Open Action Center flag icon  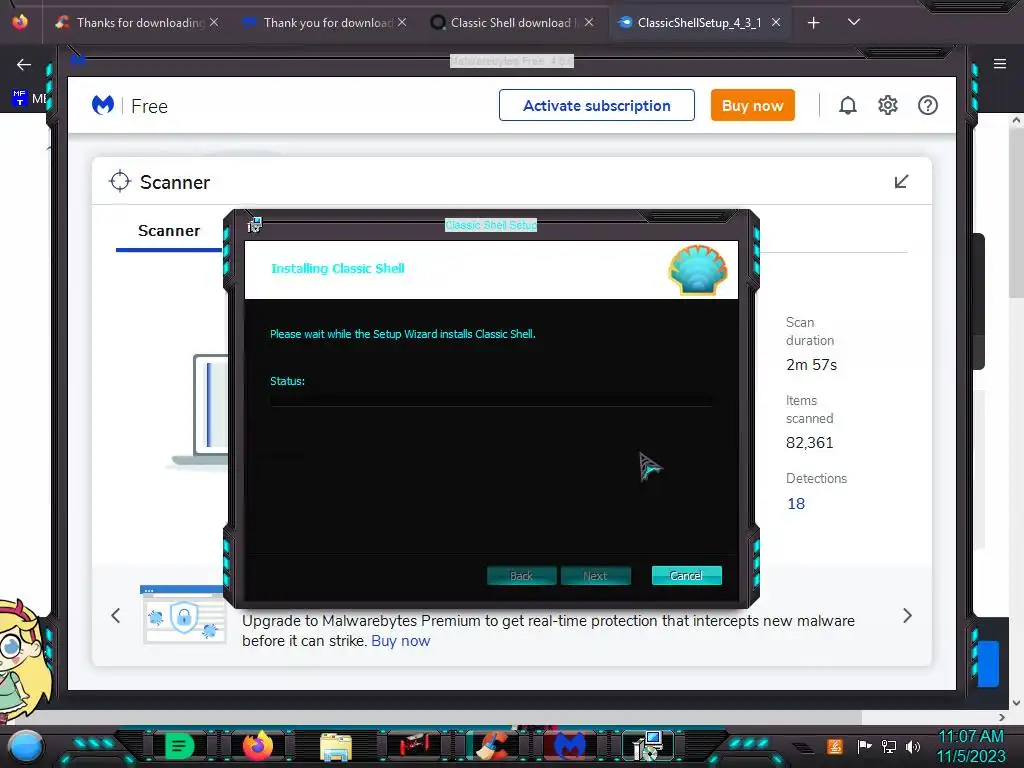click(x=864, y=746)
